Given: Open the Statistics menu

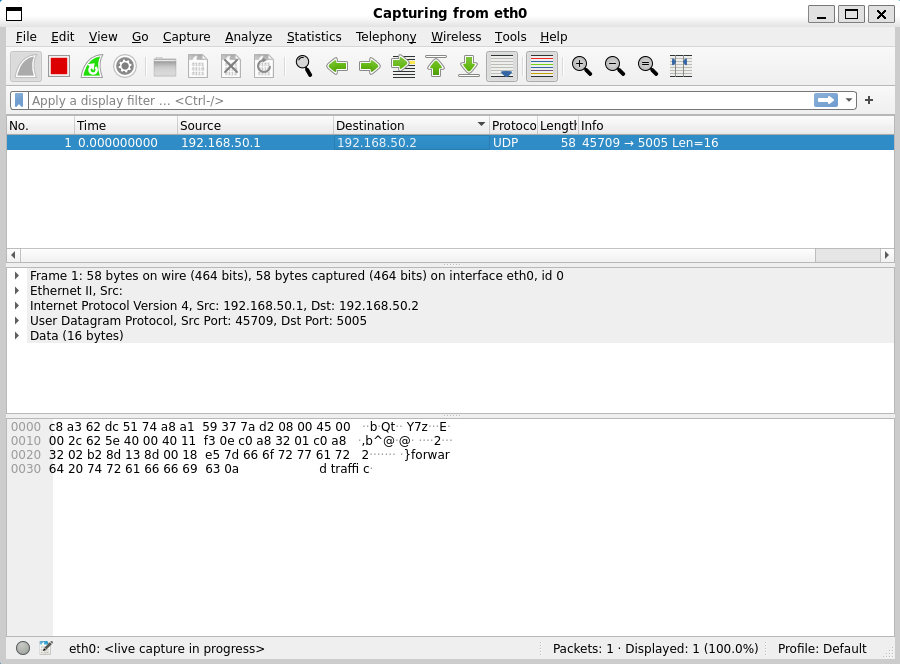Looking at the screenshot, I should [314, 36].
